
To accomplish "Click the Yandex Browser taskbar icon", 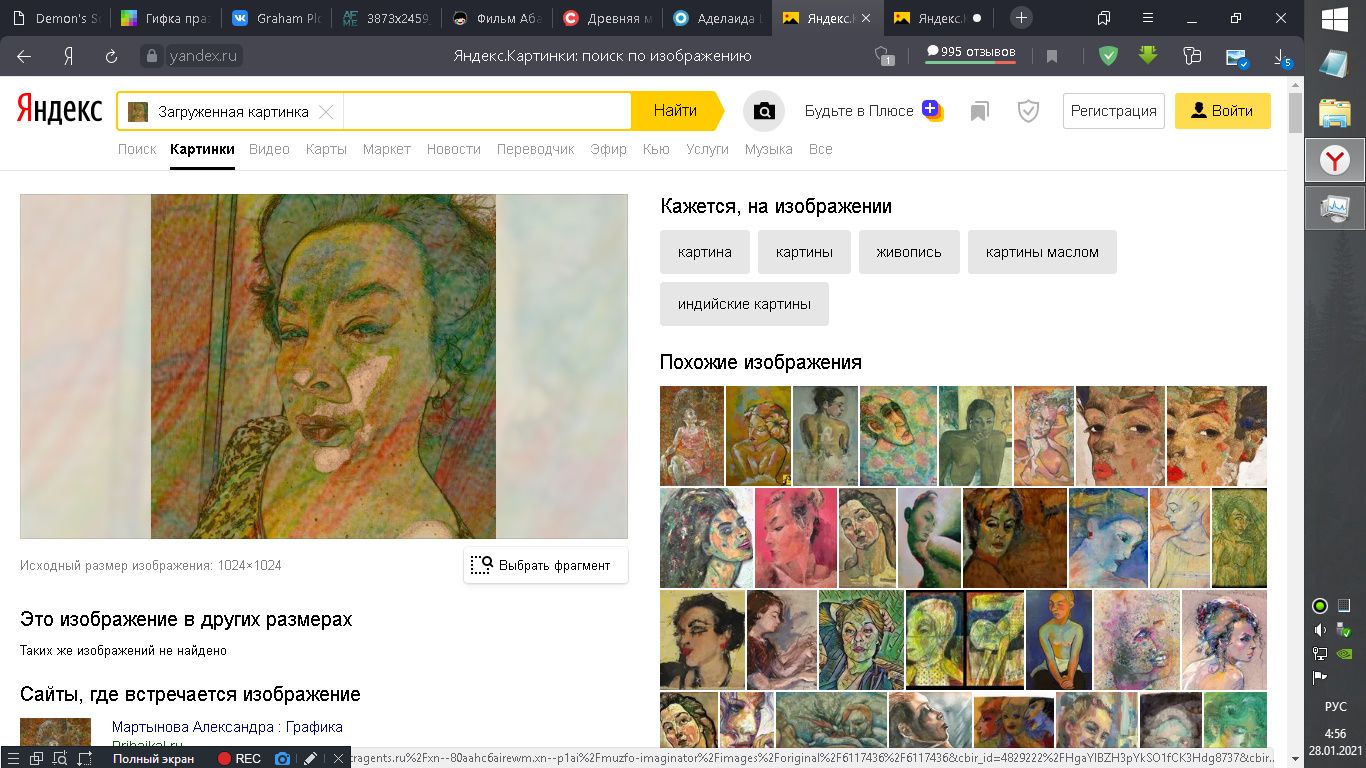I will [x=1335, y=160].
